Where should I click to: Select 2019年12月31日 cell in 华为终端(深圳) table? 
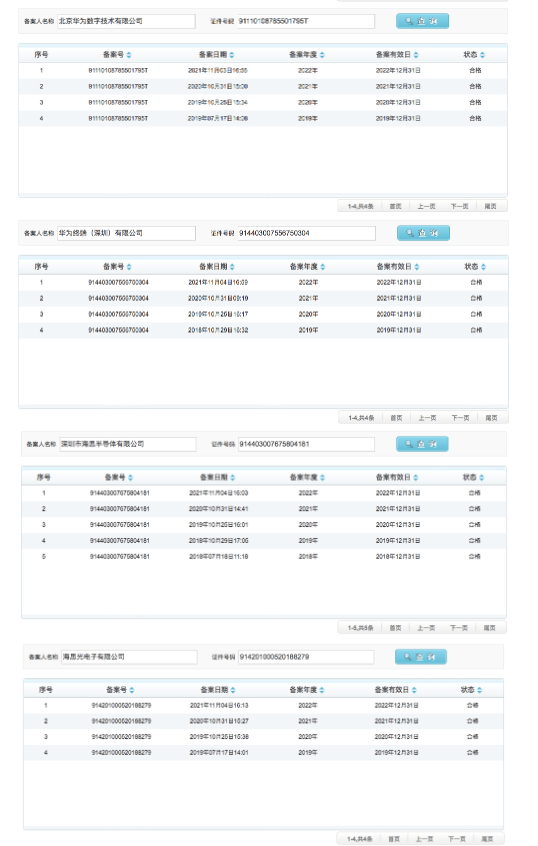pos(399,330)
